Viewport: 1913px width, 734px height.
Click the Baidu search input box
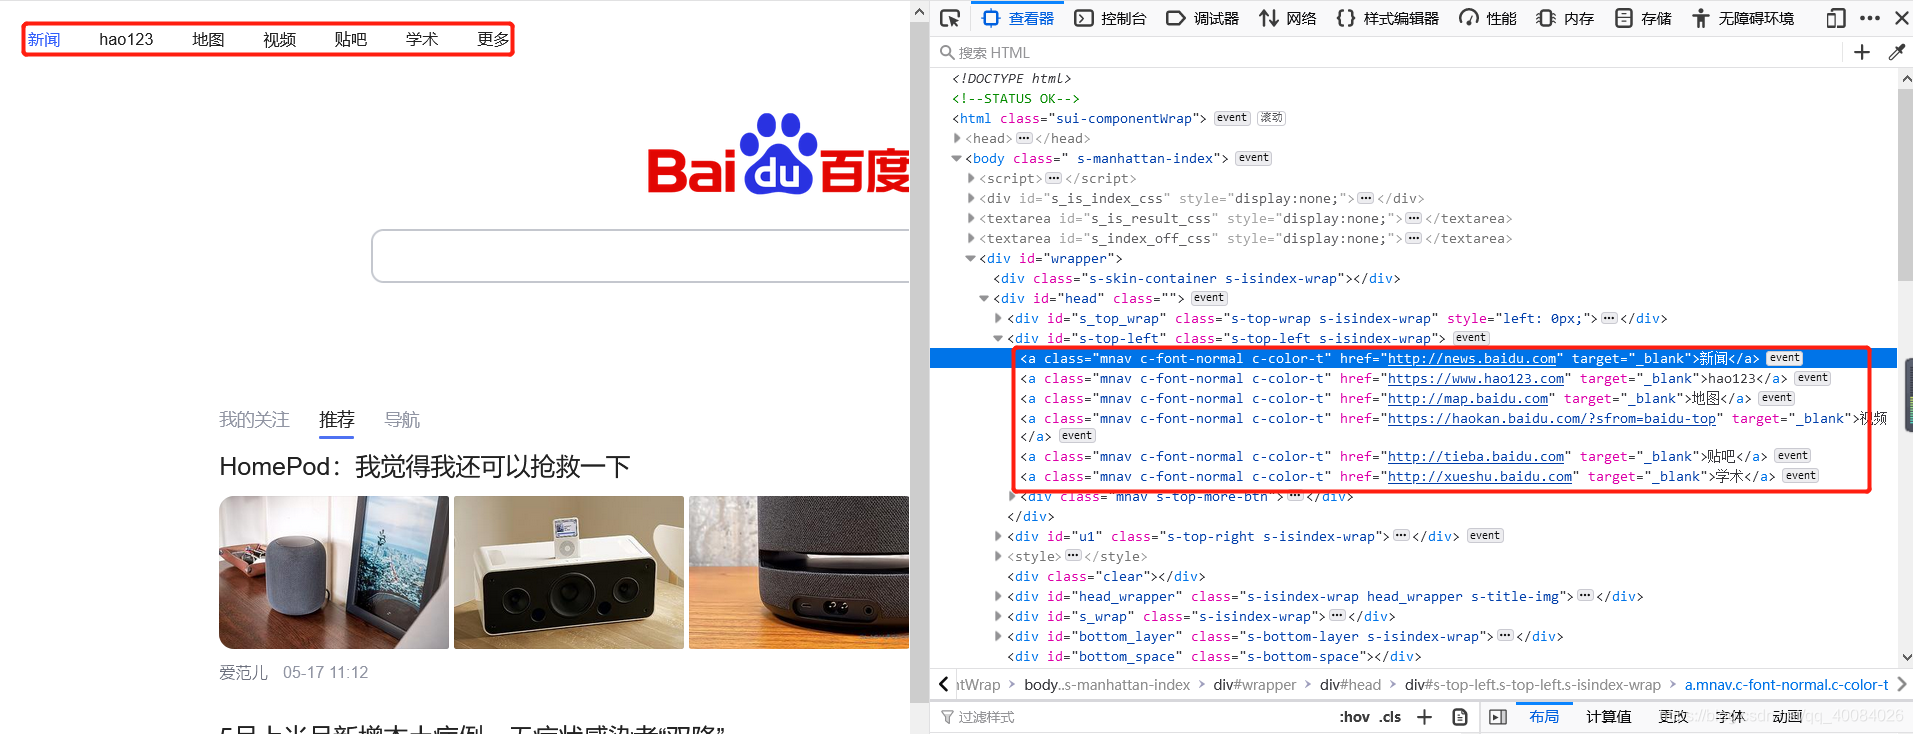click(x=640, y=256)
